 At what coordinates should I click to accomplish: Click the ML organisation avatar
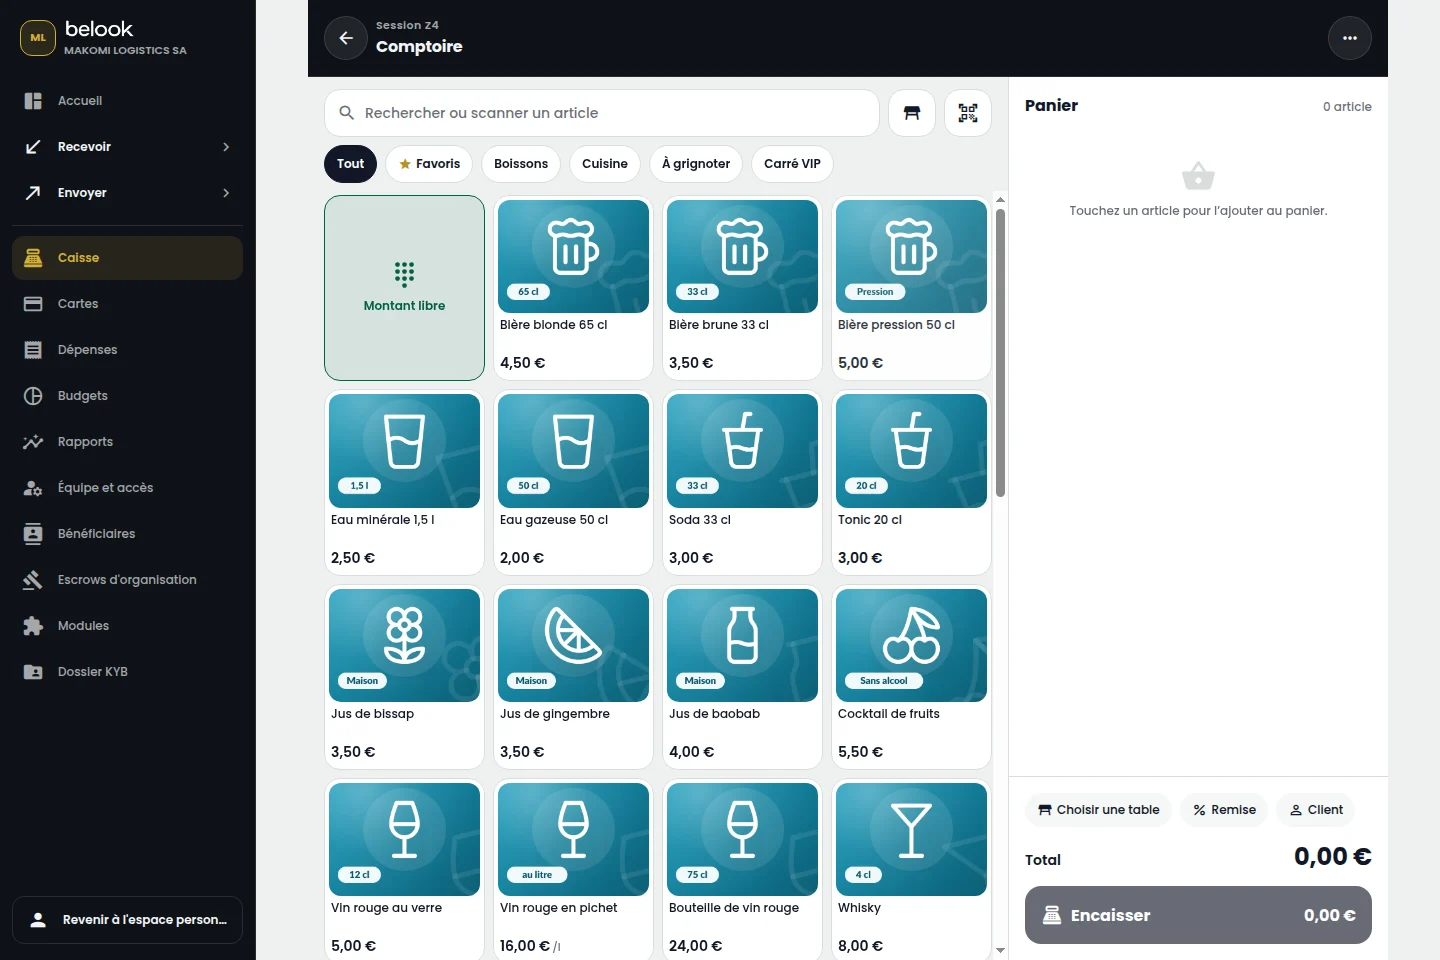point(38,38)
